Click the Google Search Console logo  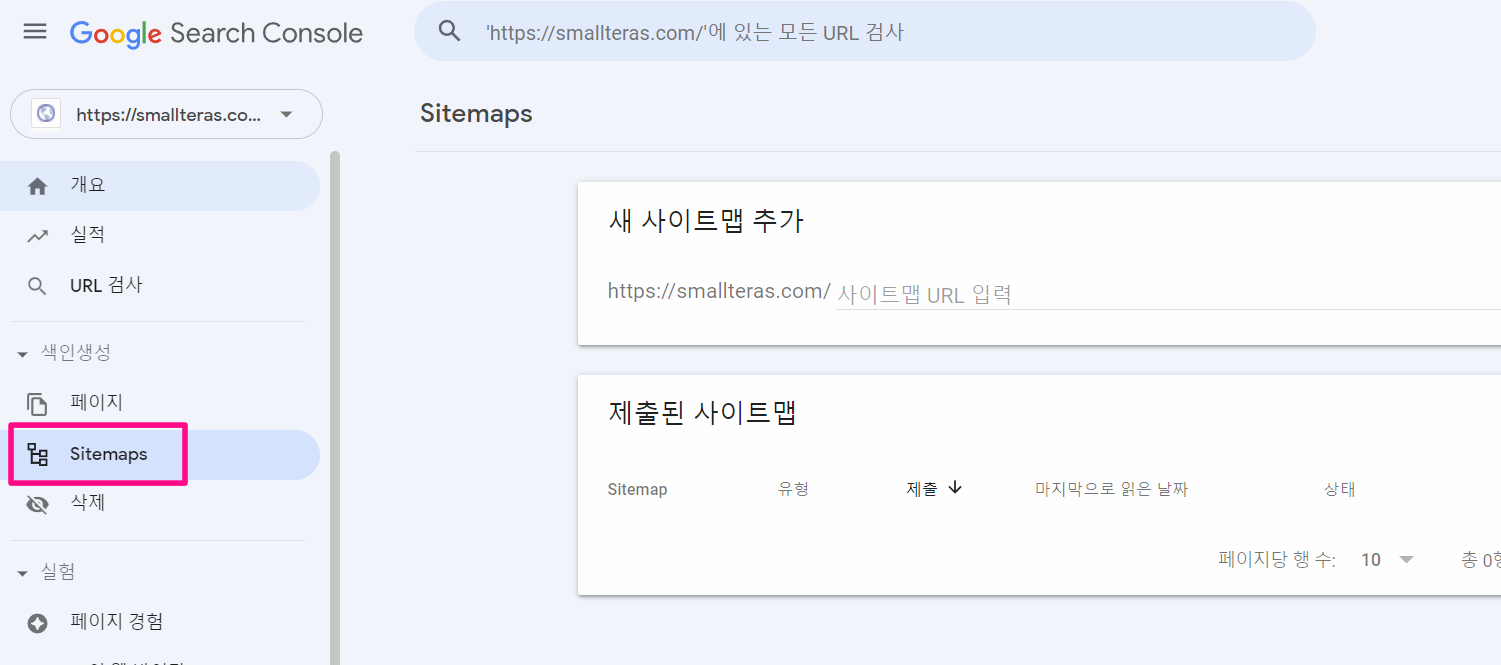[x=216, y=33]
